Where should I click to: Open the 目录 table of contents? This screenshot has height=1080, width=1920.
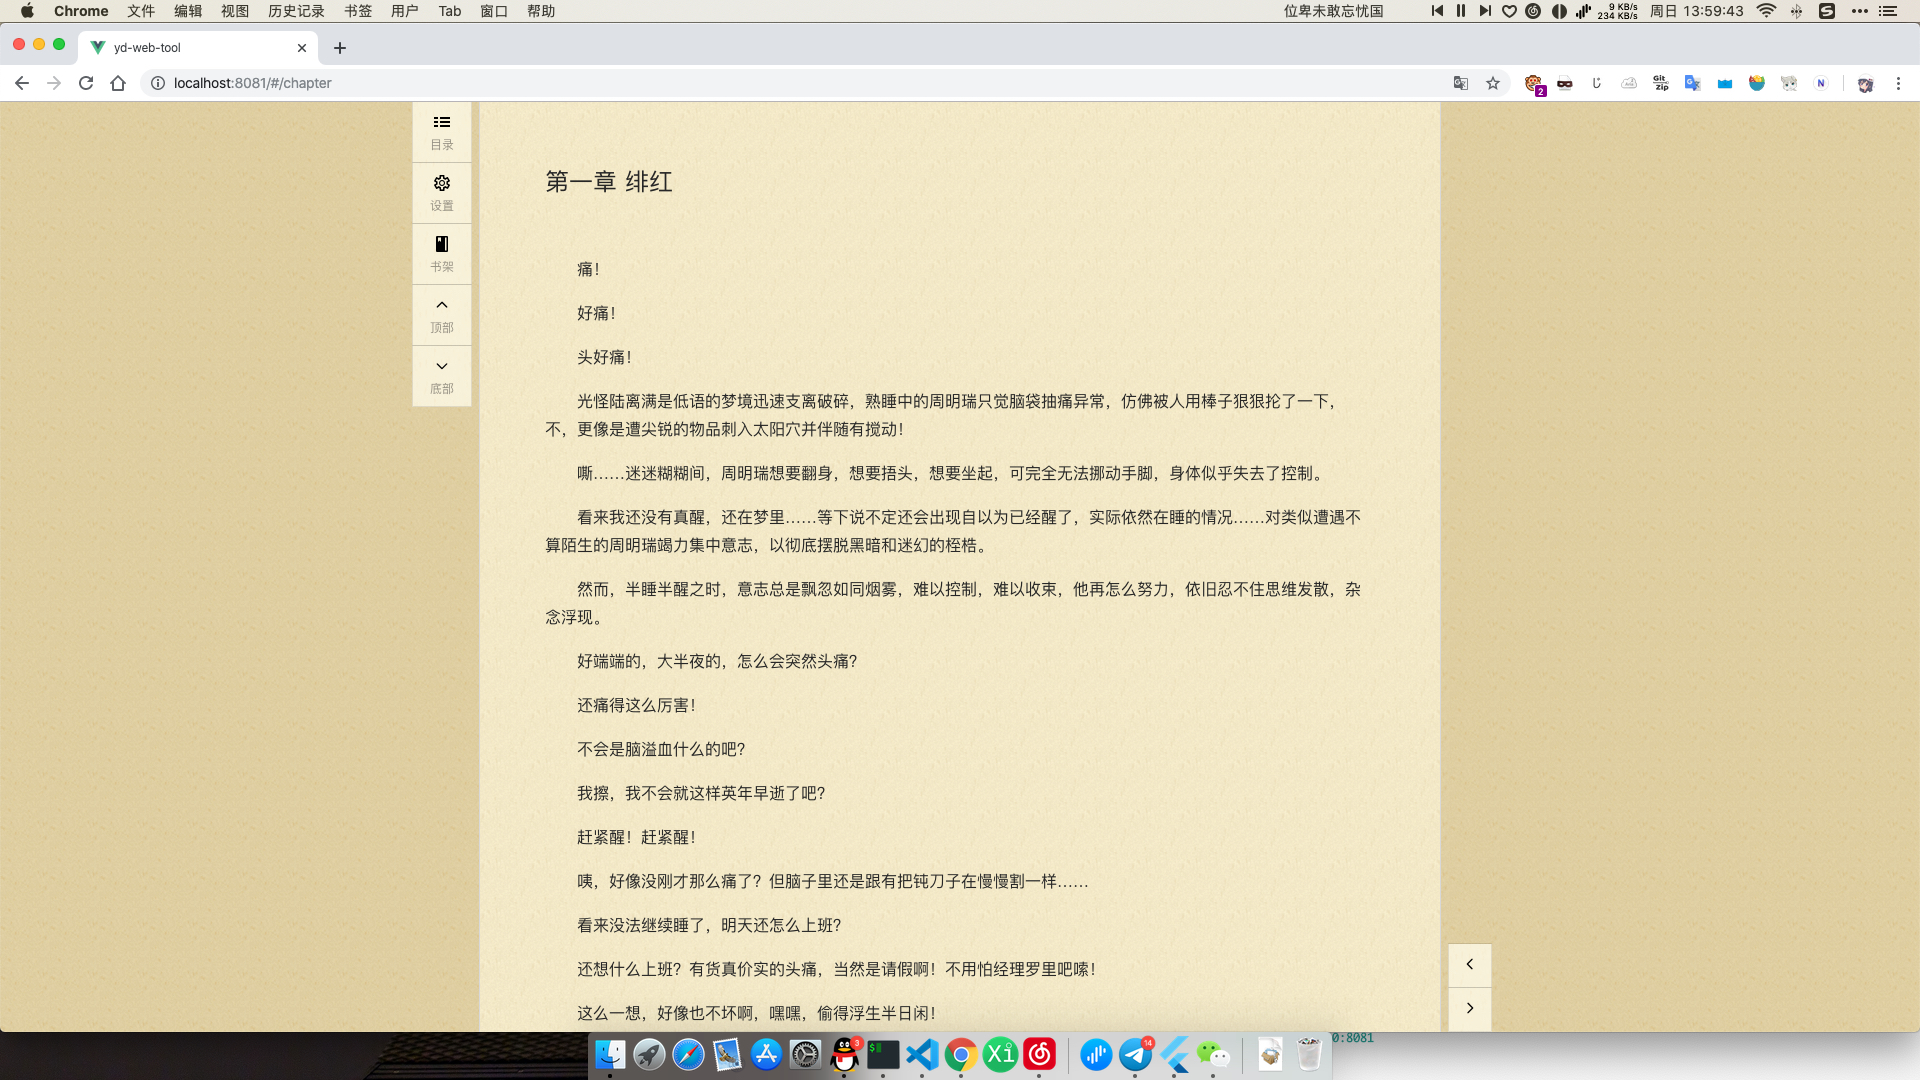tap(441, 131)
